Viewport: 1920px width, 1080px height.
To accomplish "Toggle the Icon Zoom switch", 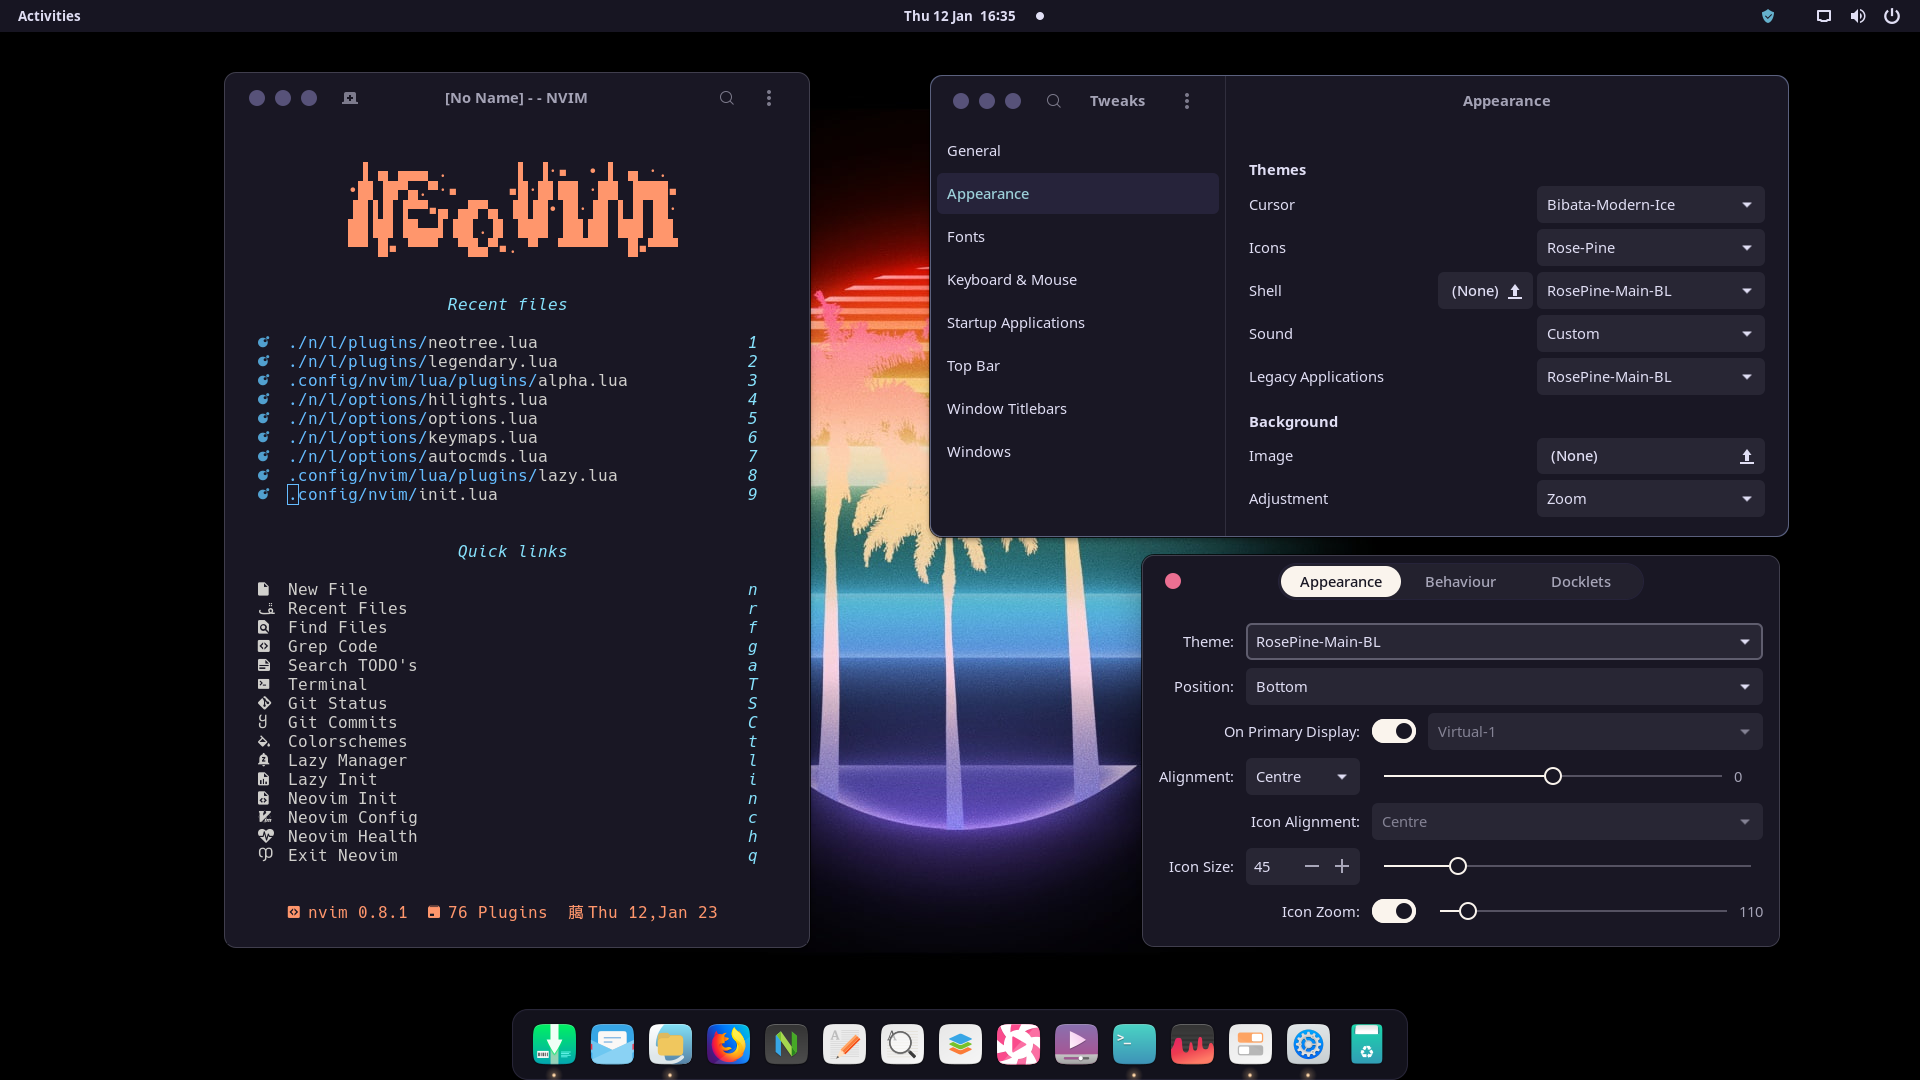I will (x=1394, y=911).
